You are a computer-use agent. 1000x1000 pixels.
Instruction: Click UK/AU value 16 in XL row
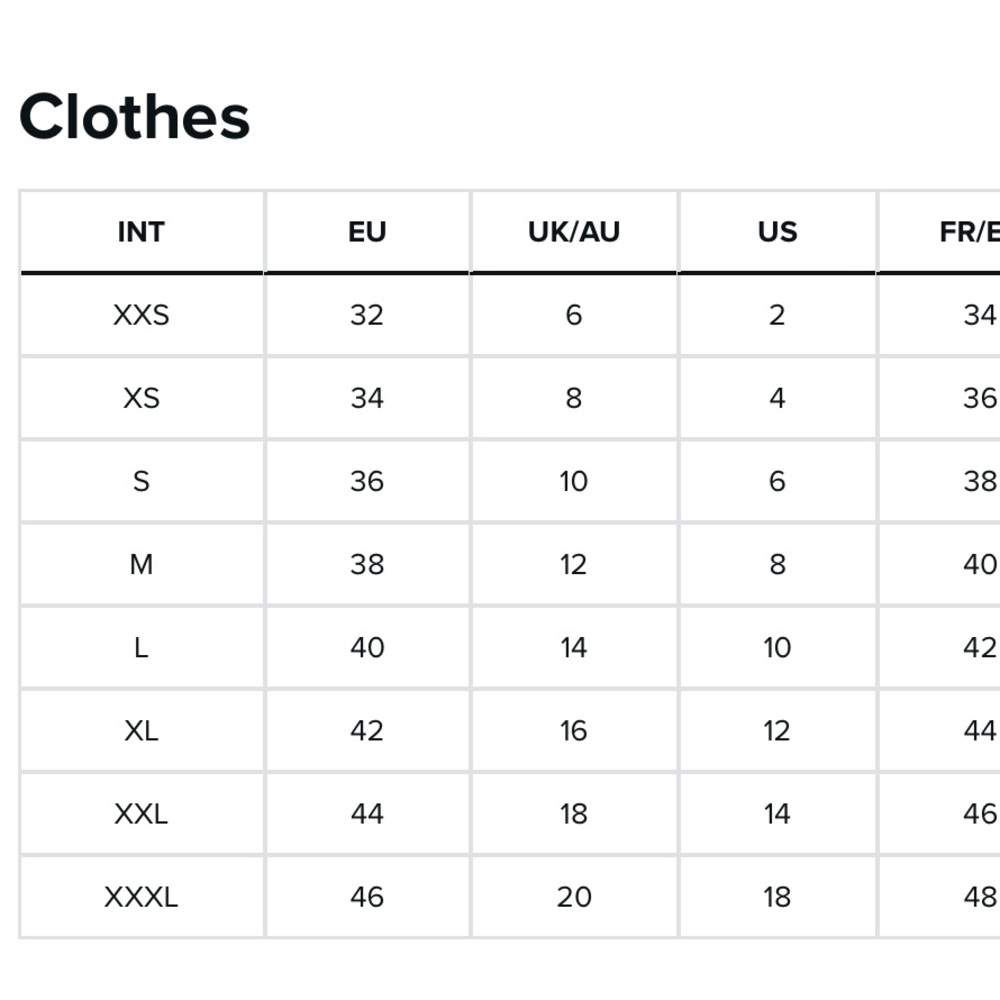pos(574,730)
